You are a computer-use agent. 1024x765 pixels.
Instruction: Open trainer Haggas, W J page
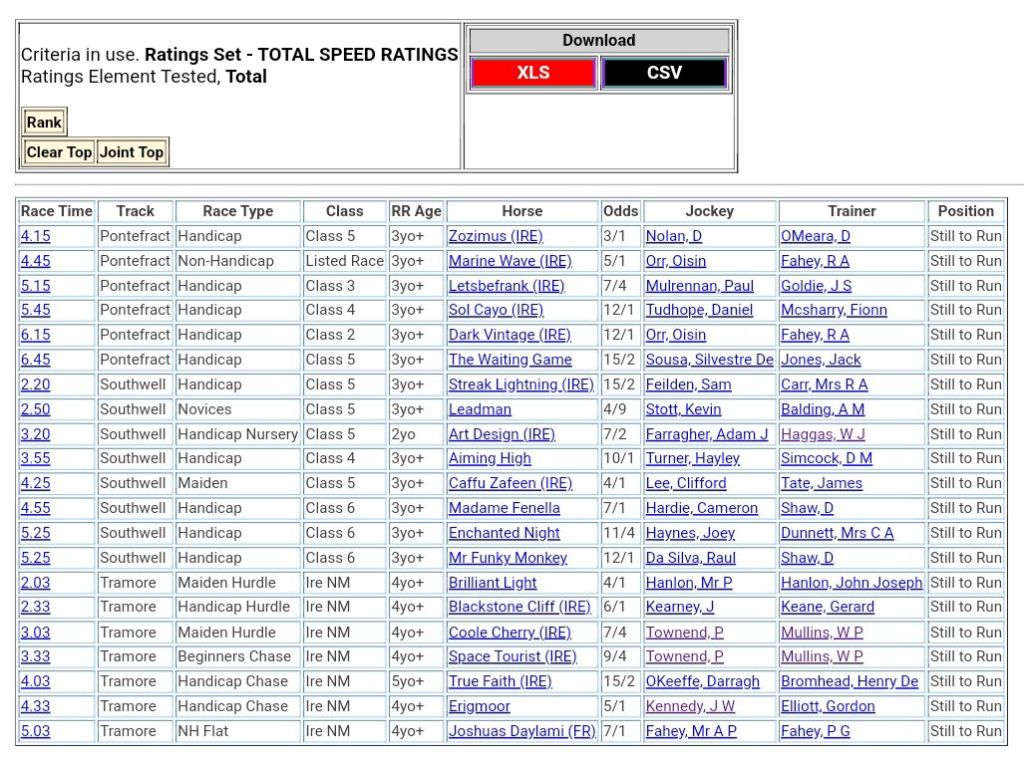(x=823, y=434)
